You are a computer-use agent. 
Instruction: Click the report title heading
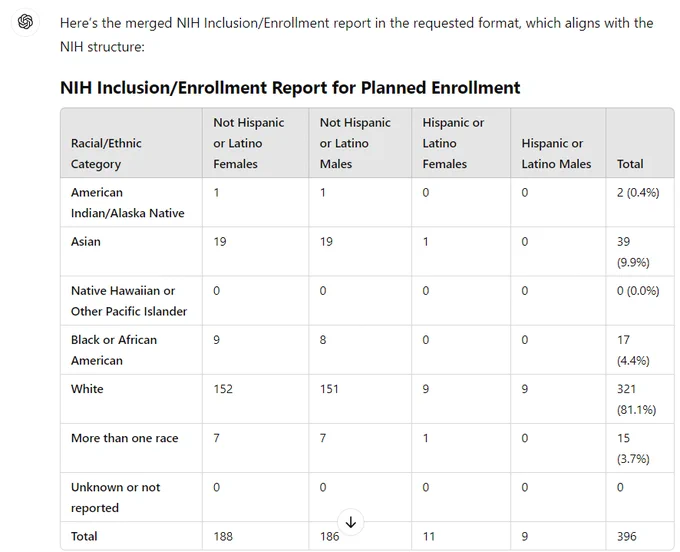click(290, 88)
